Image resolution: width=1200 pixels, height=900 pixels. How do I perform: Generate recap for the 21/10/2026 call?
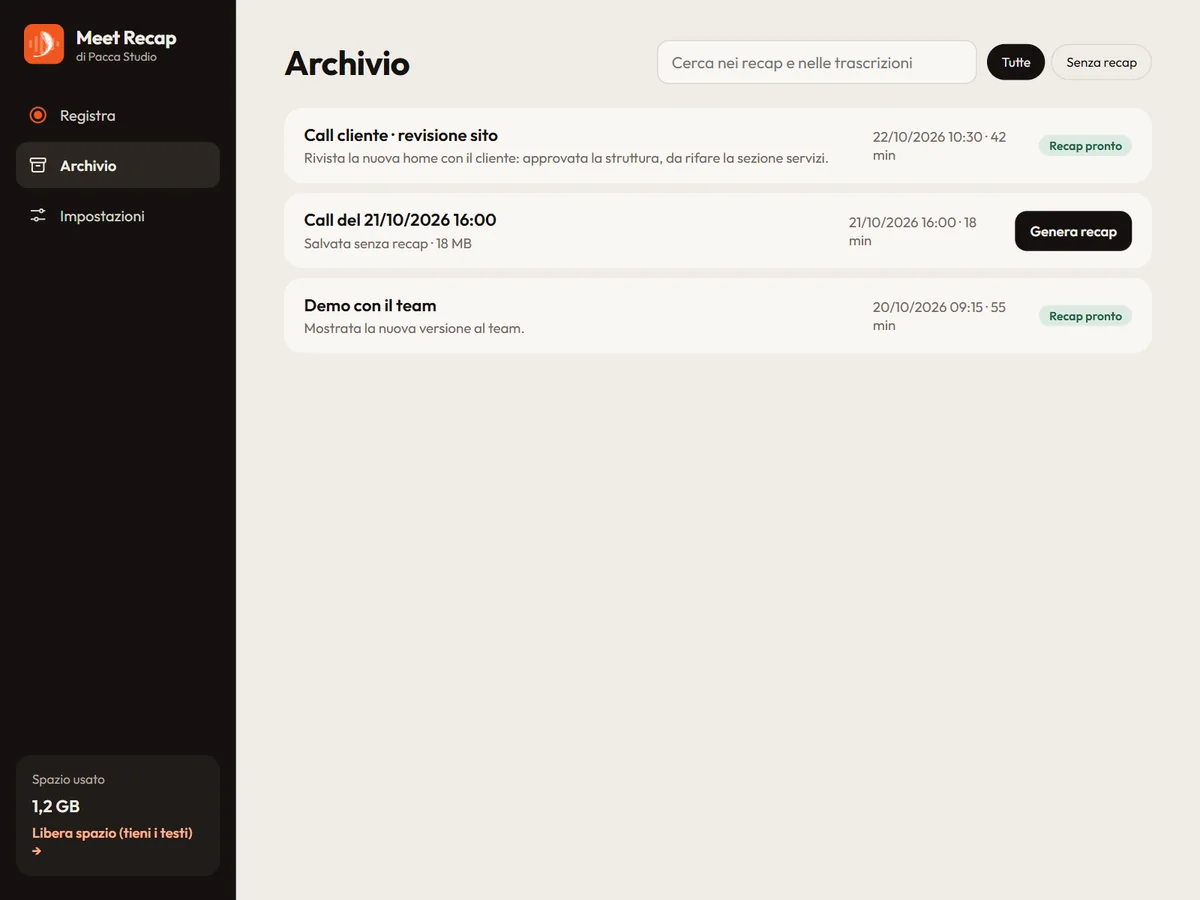(x=1073, y=231)
